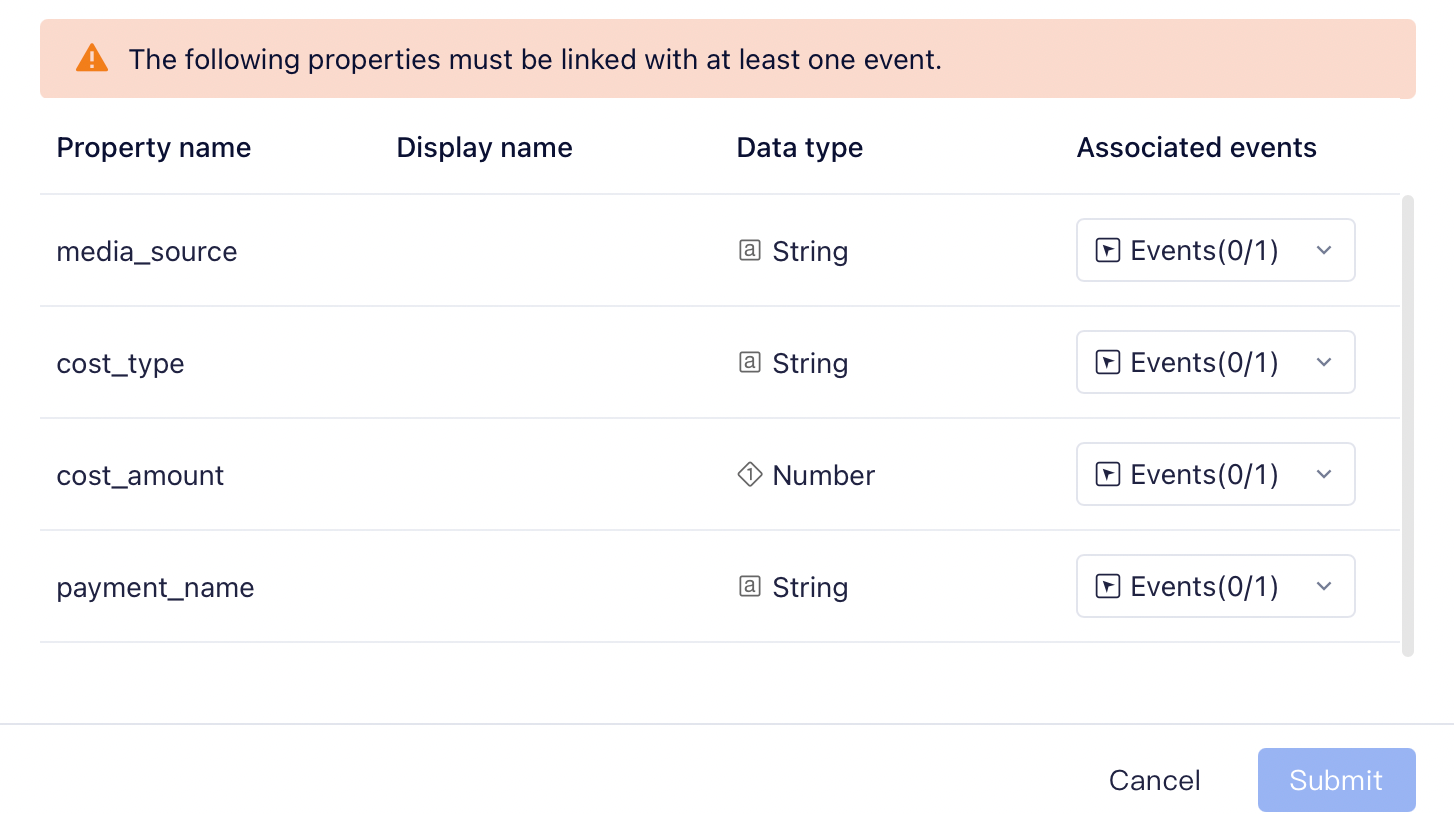Click the Property name column header
Screen dimensions: 1454x814
[x=154, y=148]
